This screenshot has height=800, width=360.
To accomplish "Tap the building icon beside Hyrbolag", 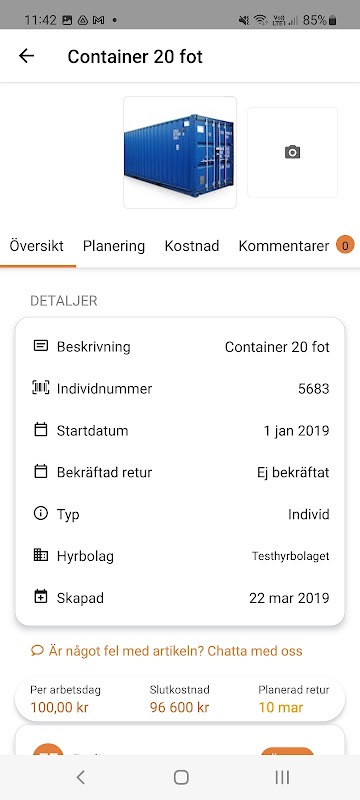I will (x=41, y=555).
